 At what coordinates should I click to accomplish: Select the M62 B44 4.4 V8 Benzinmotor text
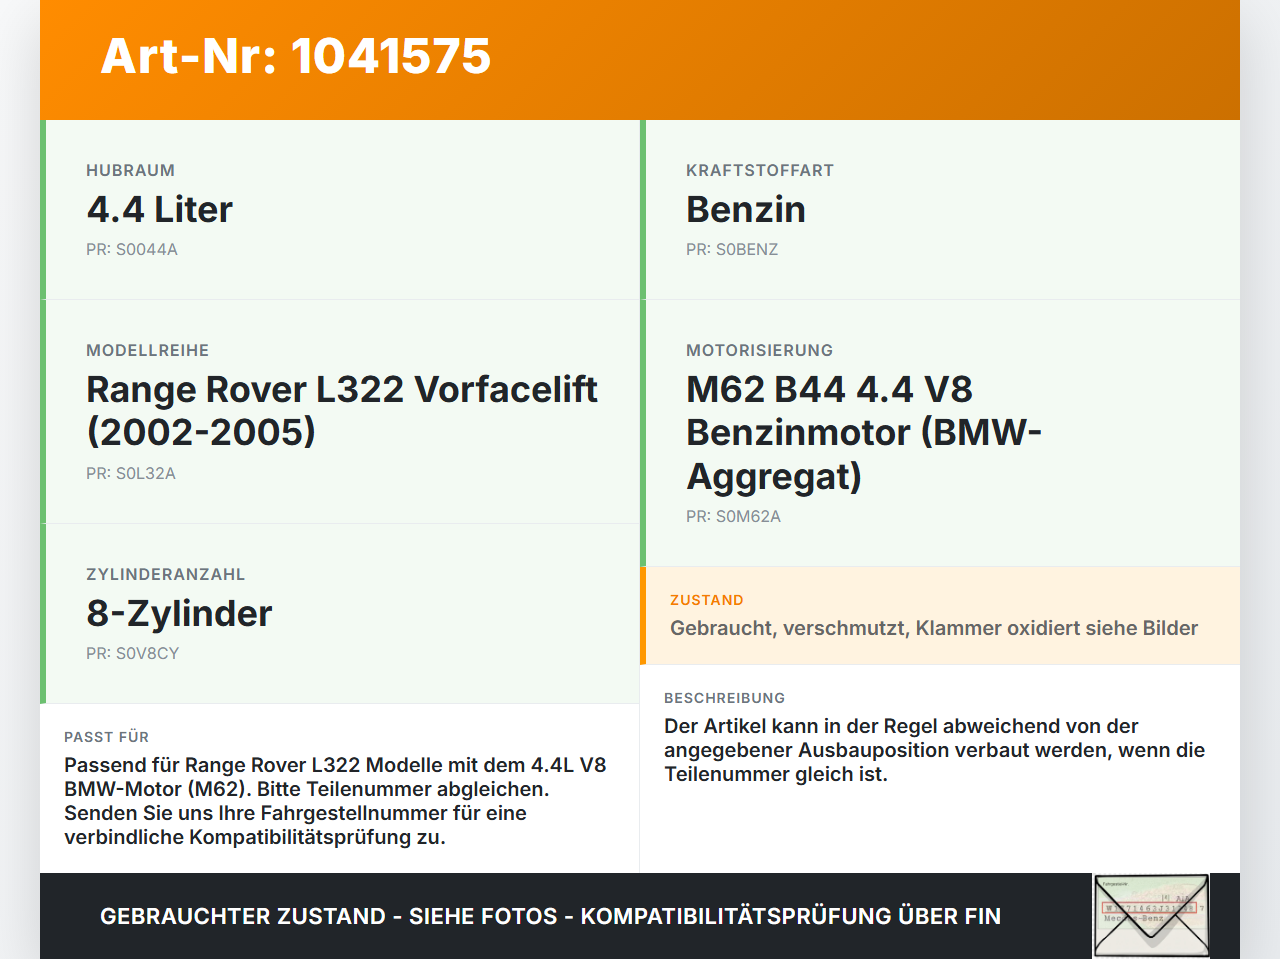click(x=864, y=432)
